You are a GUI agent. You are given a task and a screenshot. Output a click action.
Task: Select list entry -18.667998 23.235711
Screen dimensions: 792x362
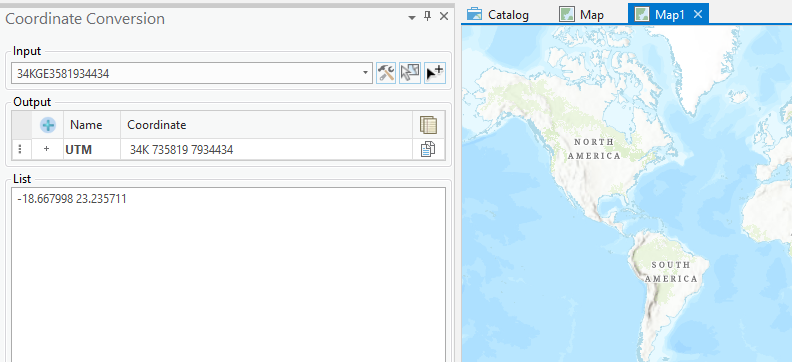[x=72, y=199]
